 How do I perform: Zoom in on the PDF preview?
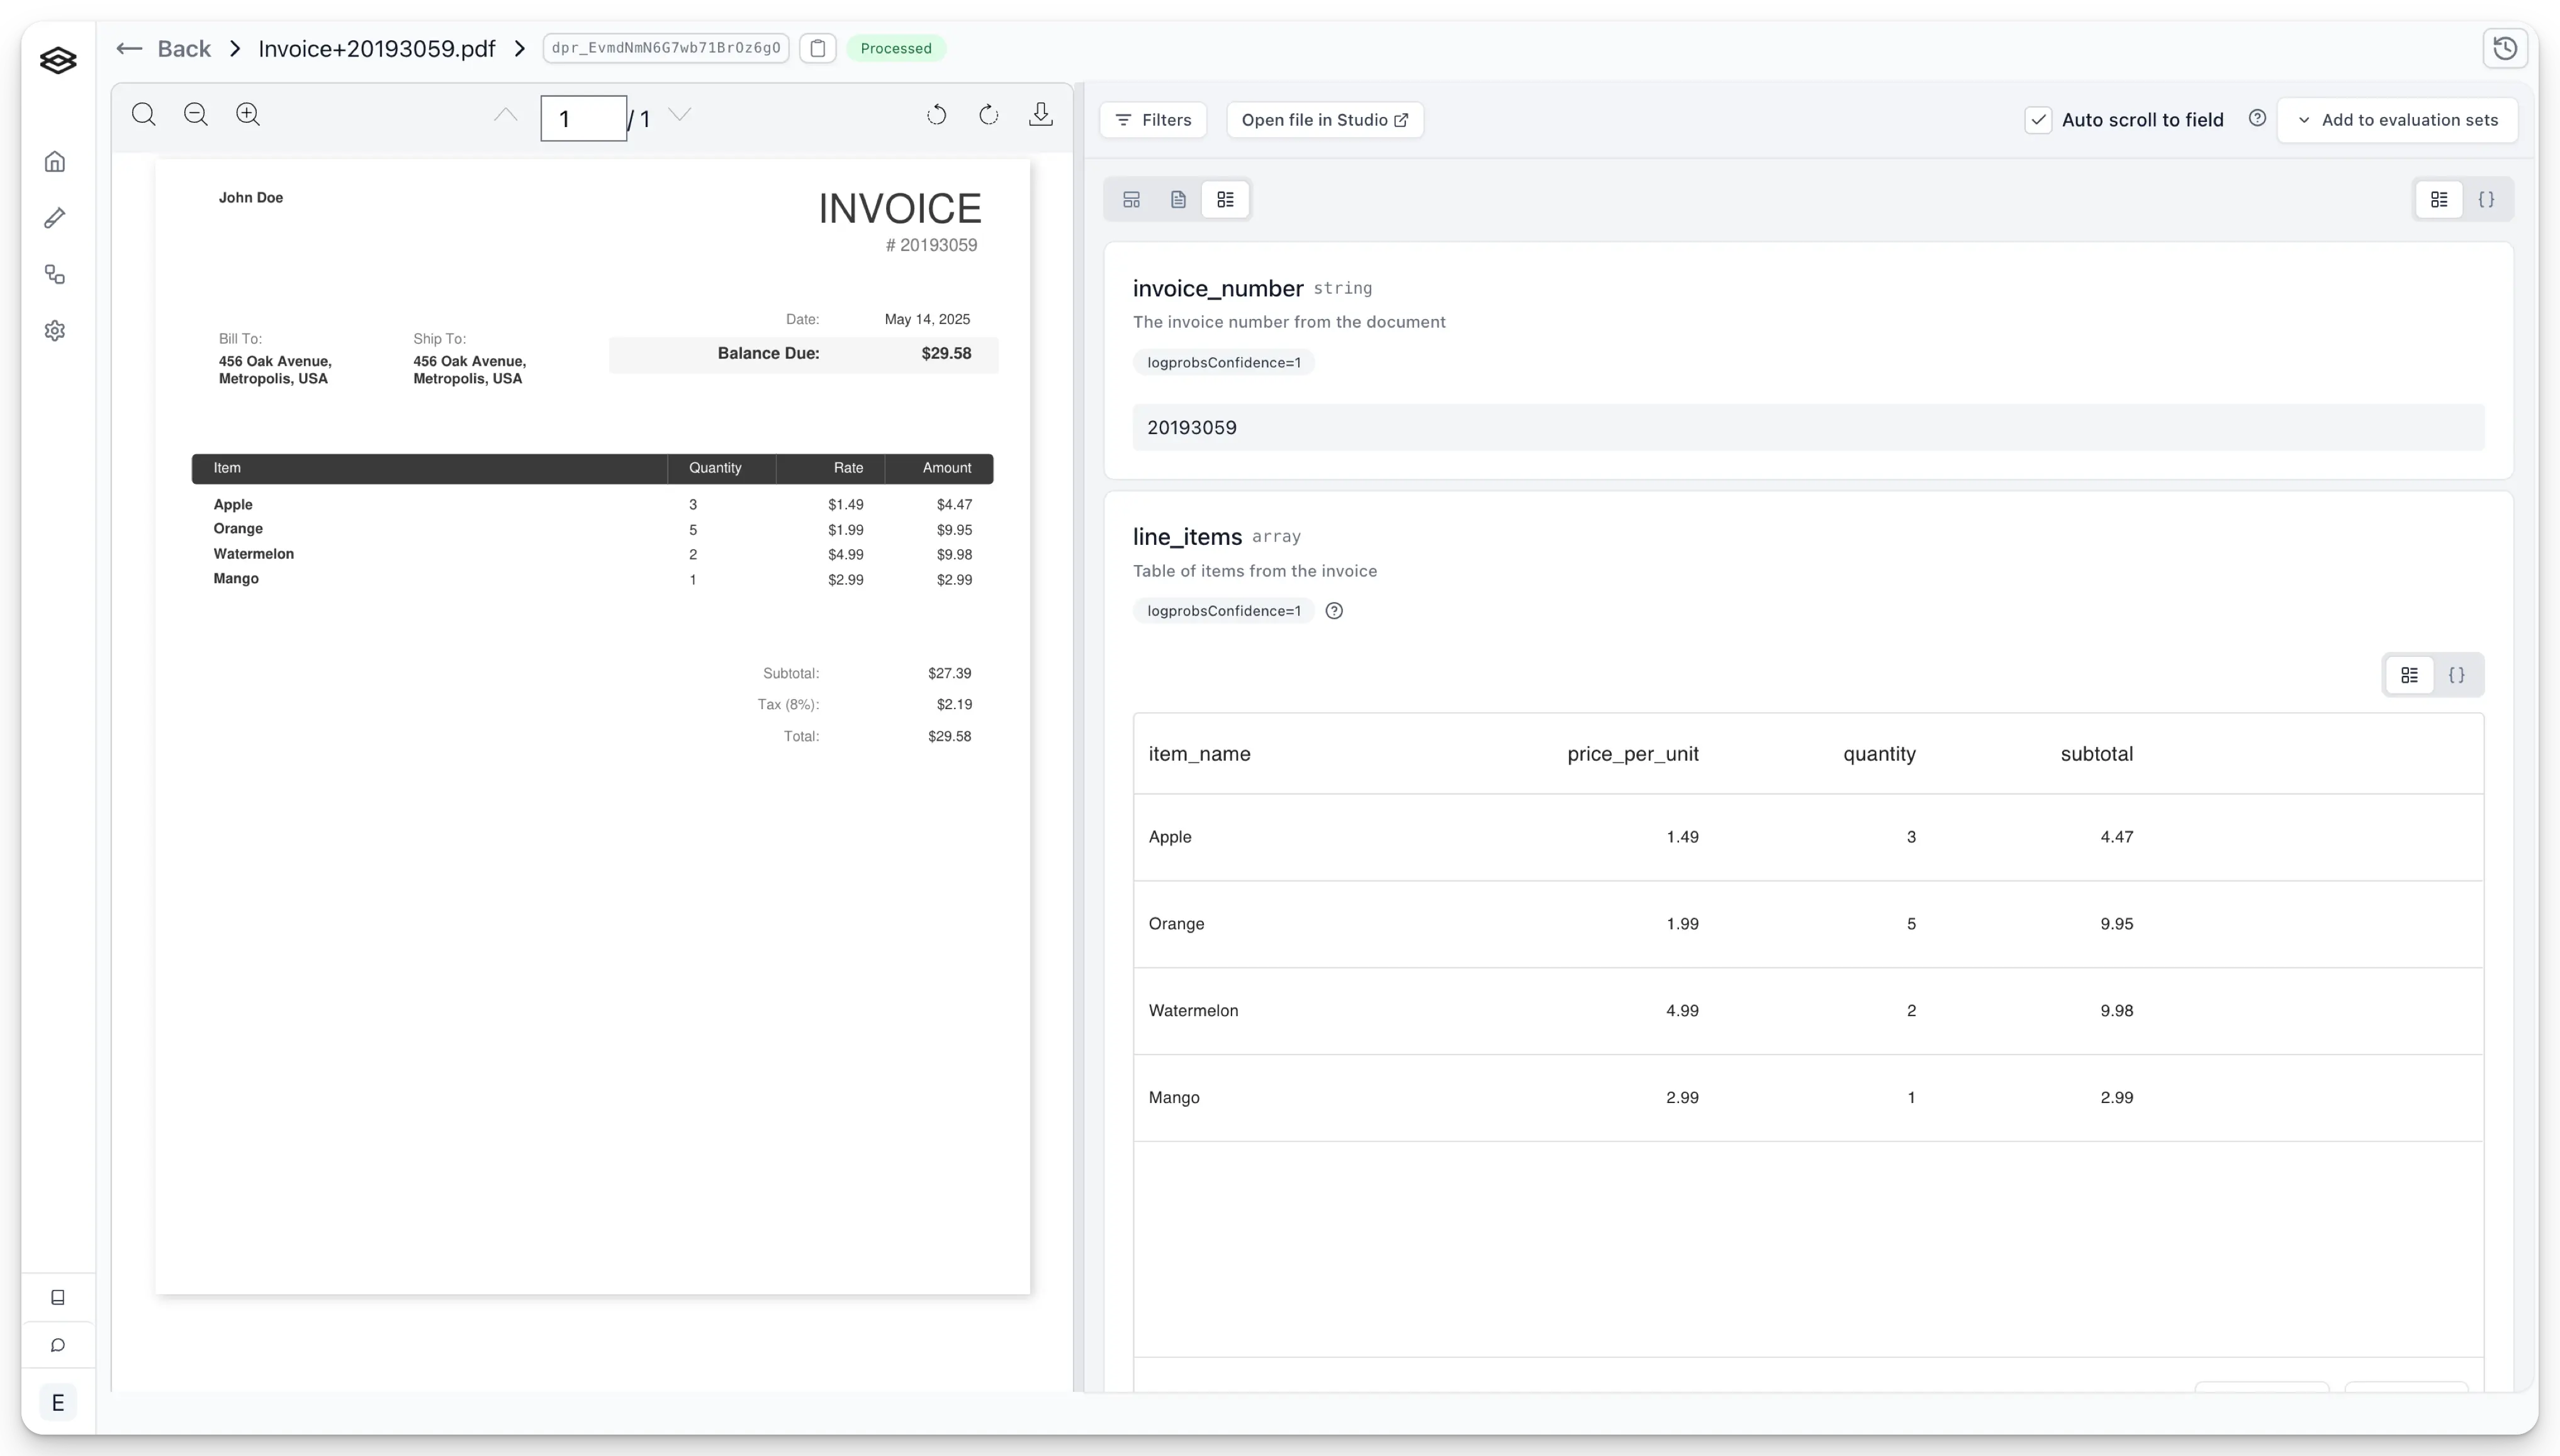point(248,114)
